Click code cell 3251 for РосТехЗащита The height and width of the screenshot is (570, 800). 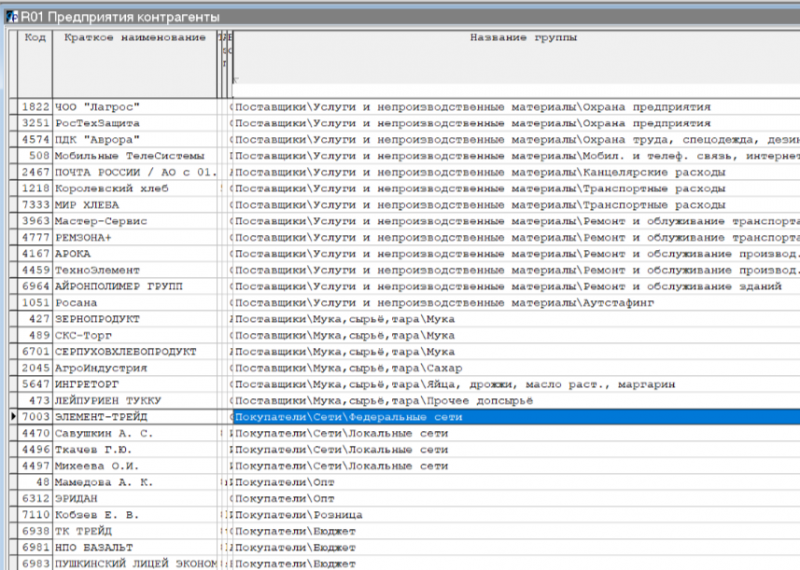[35, 123]
